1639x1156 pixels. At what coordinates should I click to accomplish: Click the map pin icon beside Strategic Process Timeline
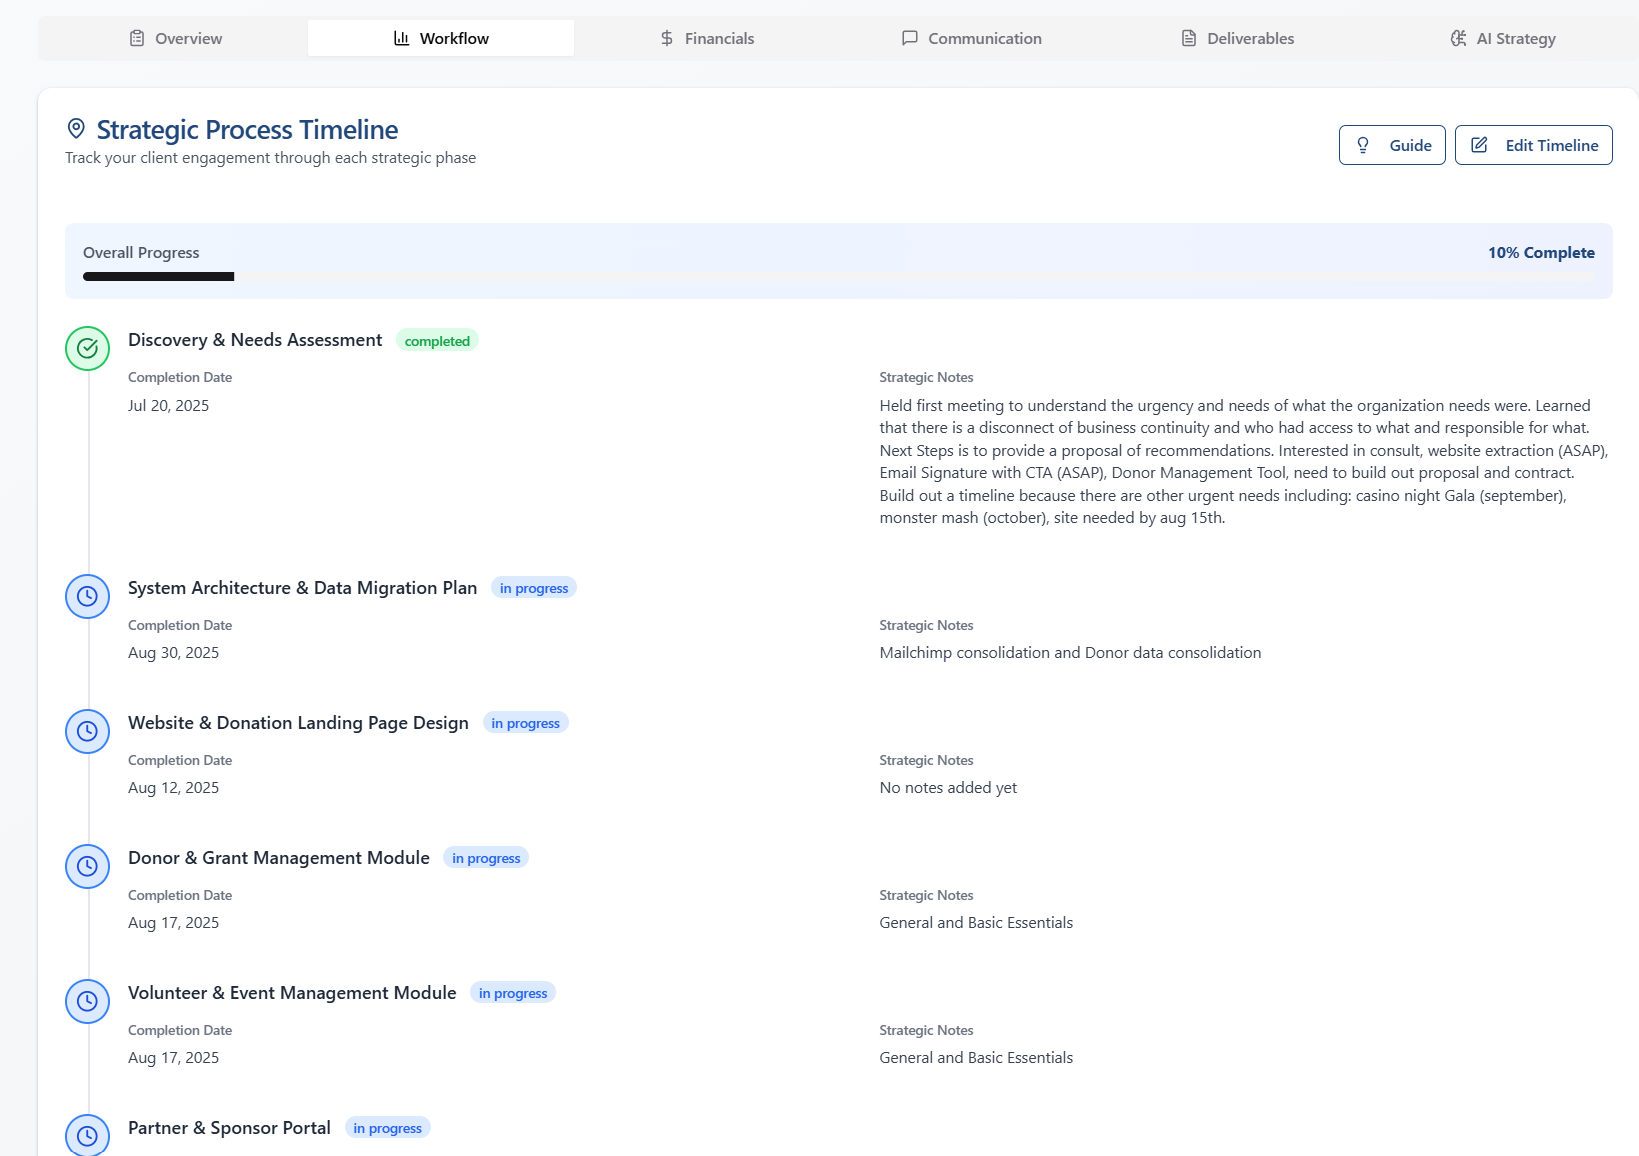coord(76,129)
